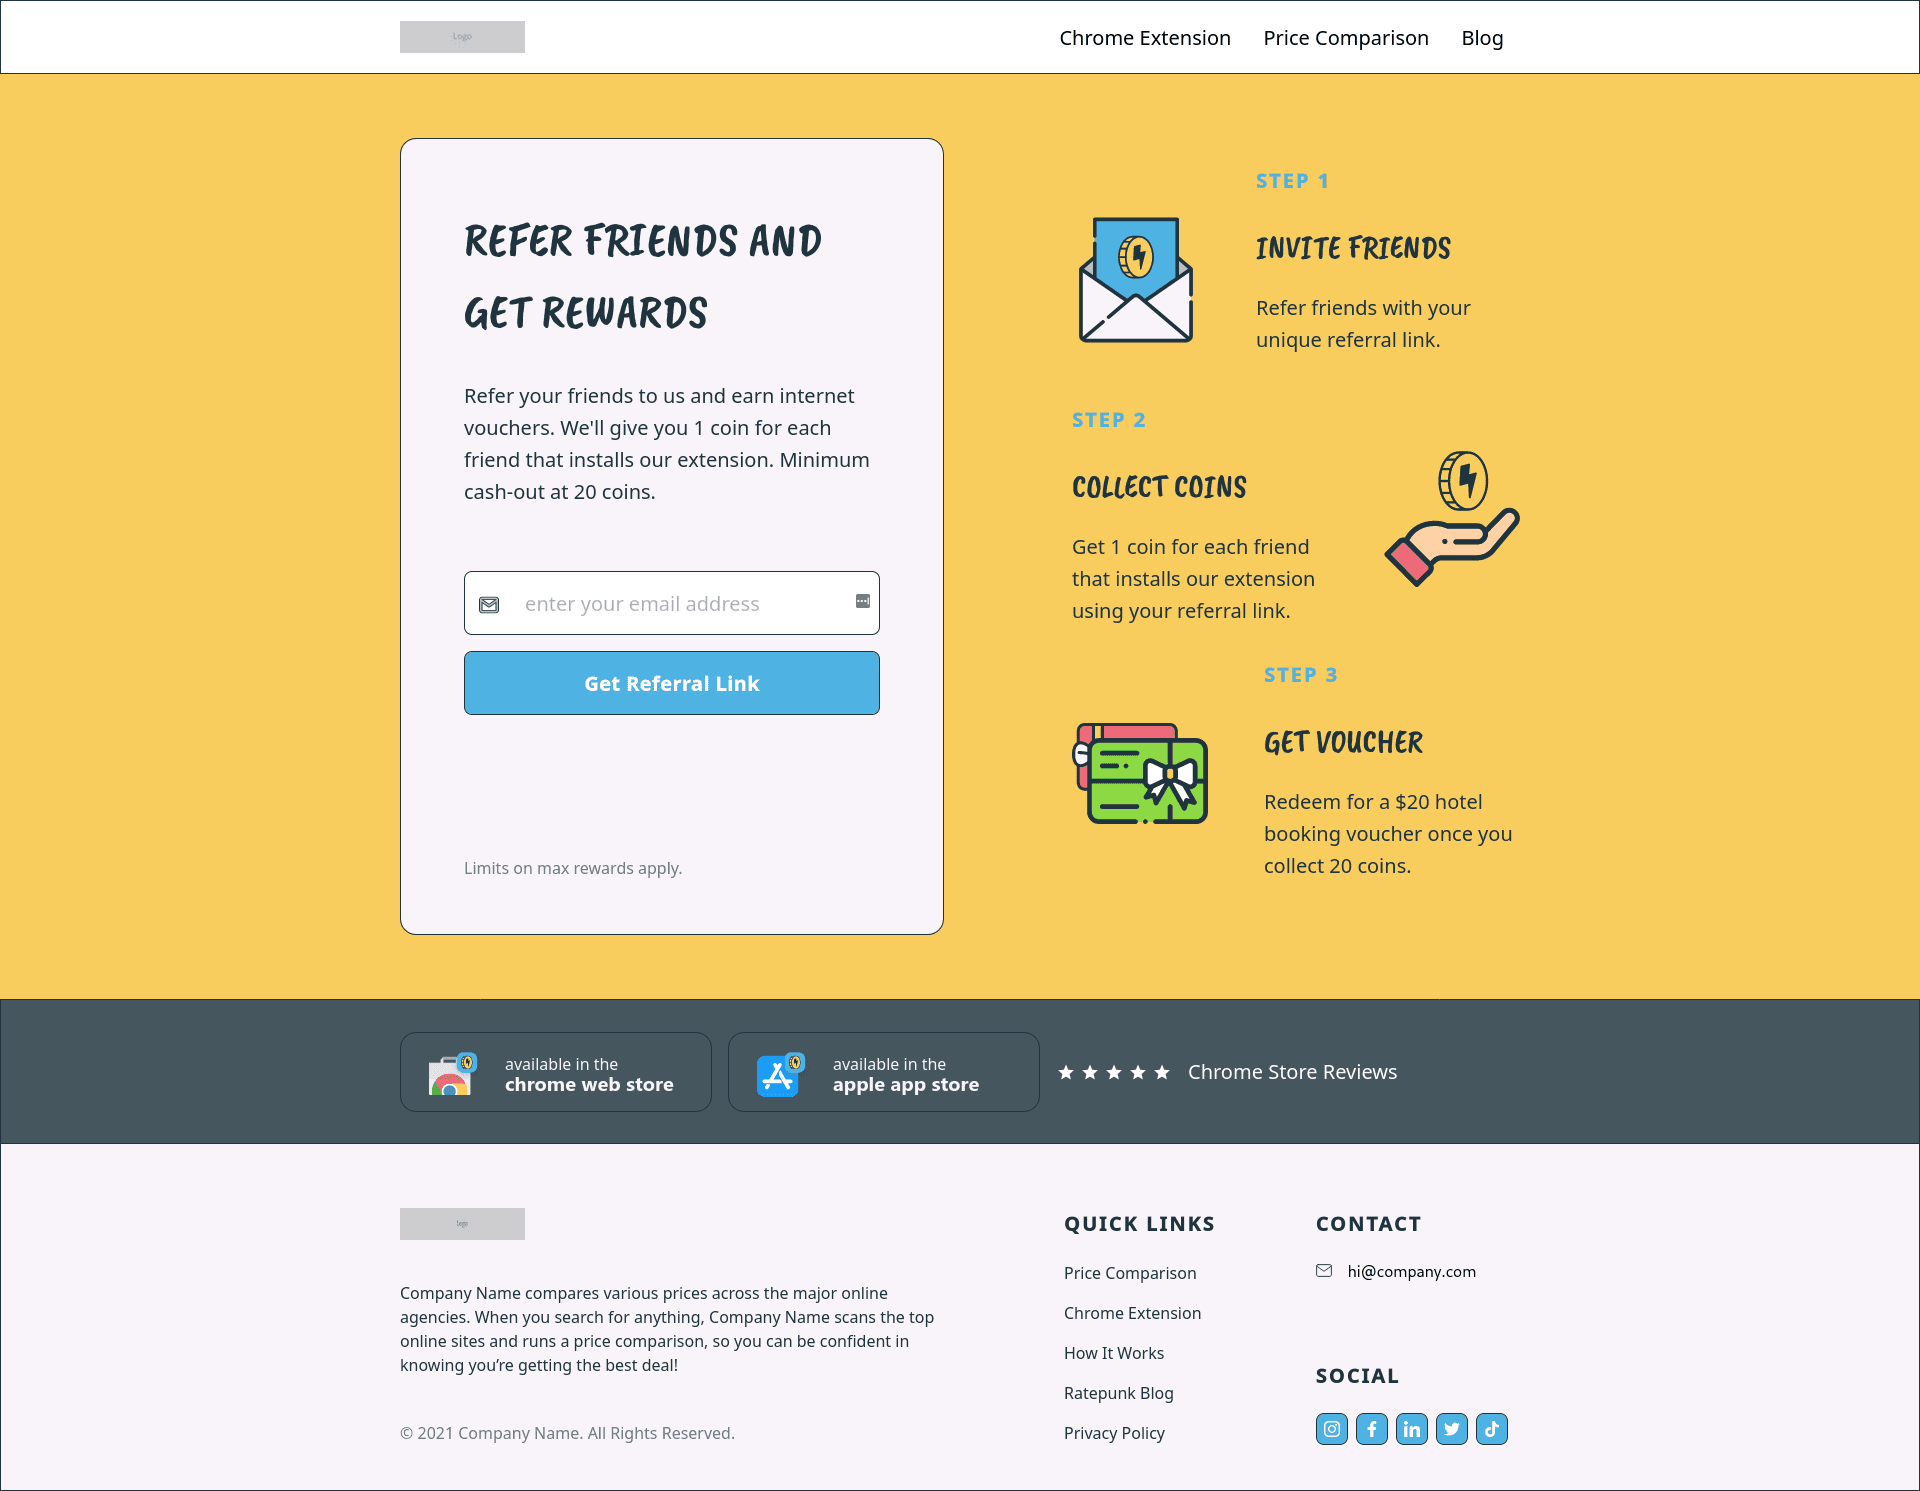
Task: Click the Chrome Web Store availability button
Action: coord(555,1070)
